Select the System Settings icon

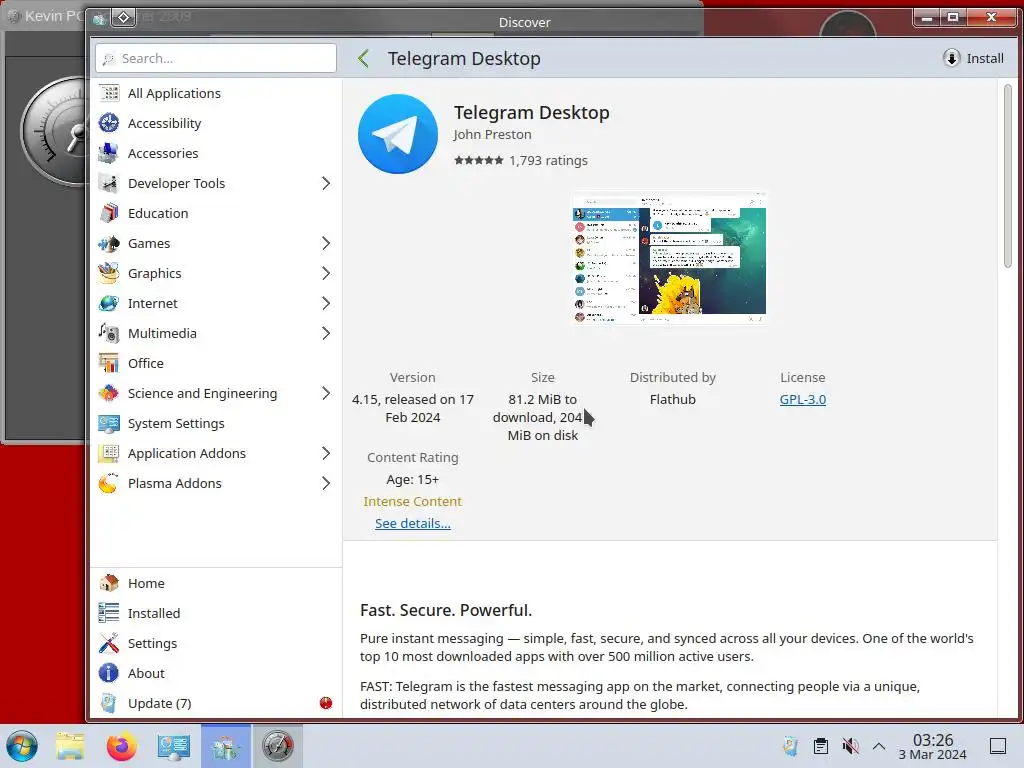[x=109, y=424]
